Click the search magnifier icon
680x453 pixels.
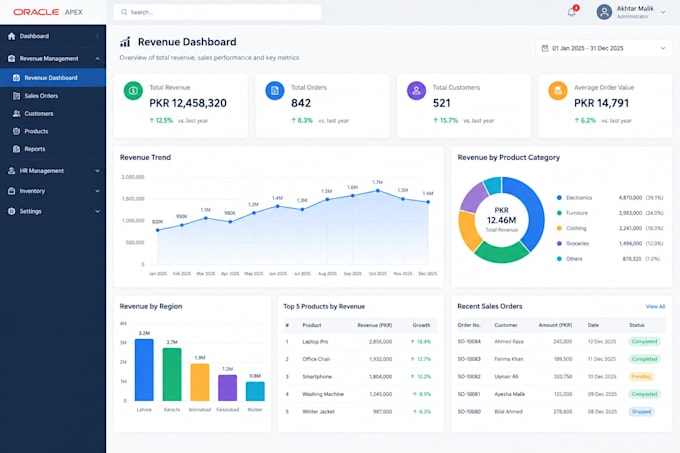coord(124,12)
